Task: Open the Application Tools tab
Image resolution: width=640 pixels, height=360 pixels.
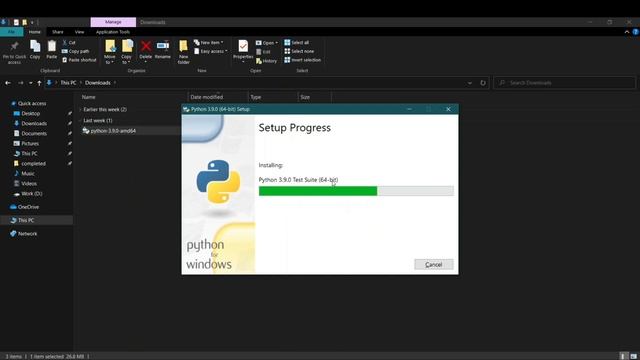Action: 113,32
